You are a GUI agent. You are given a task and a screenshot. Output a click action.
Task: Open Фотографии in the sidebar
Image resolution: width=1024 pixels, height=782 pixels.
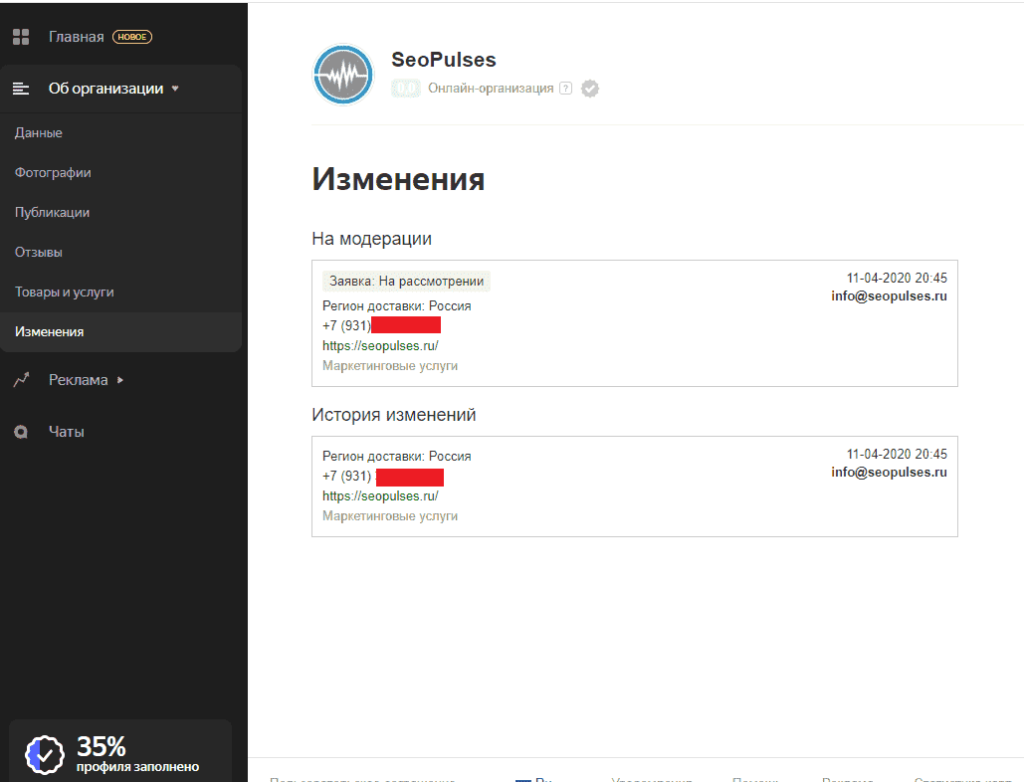[x=53, y=172]
